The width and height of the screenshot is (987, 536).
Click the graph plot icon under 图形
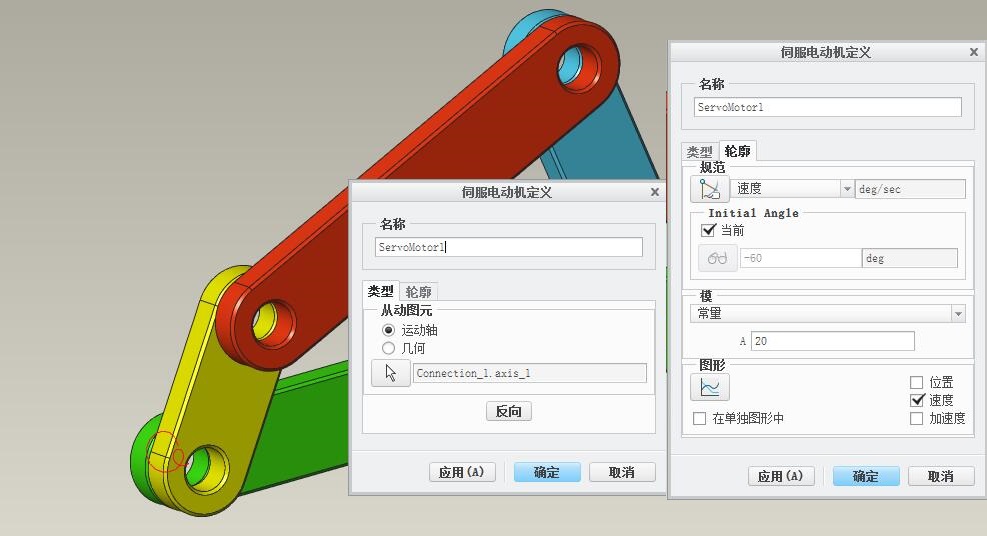[710, 387]
